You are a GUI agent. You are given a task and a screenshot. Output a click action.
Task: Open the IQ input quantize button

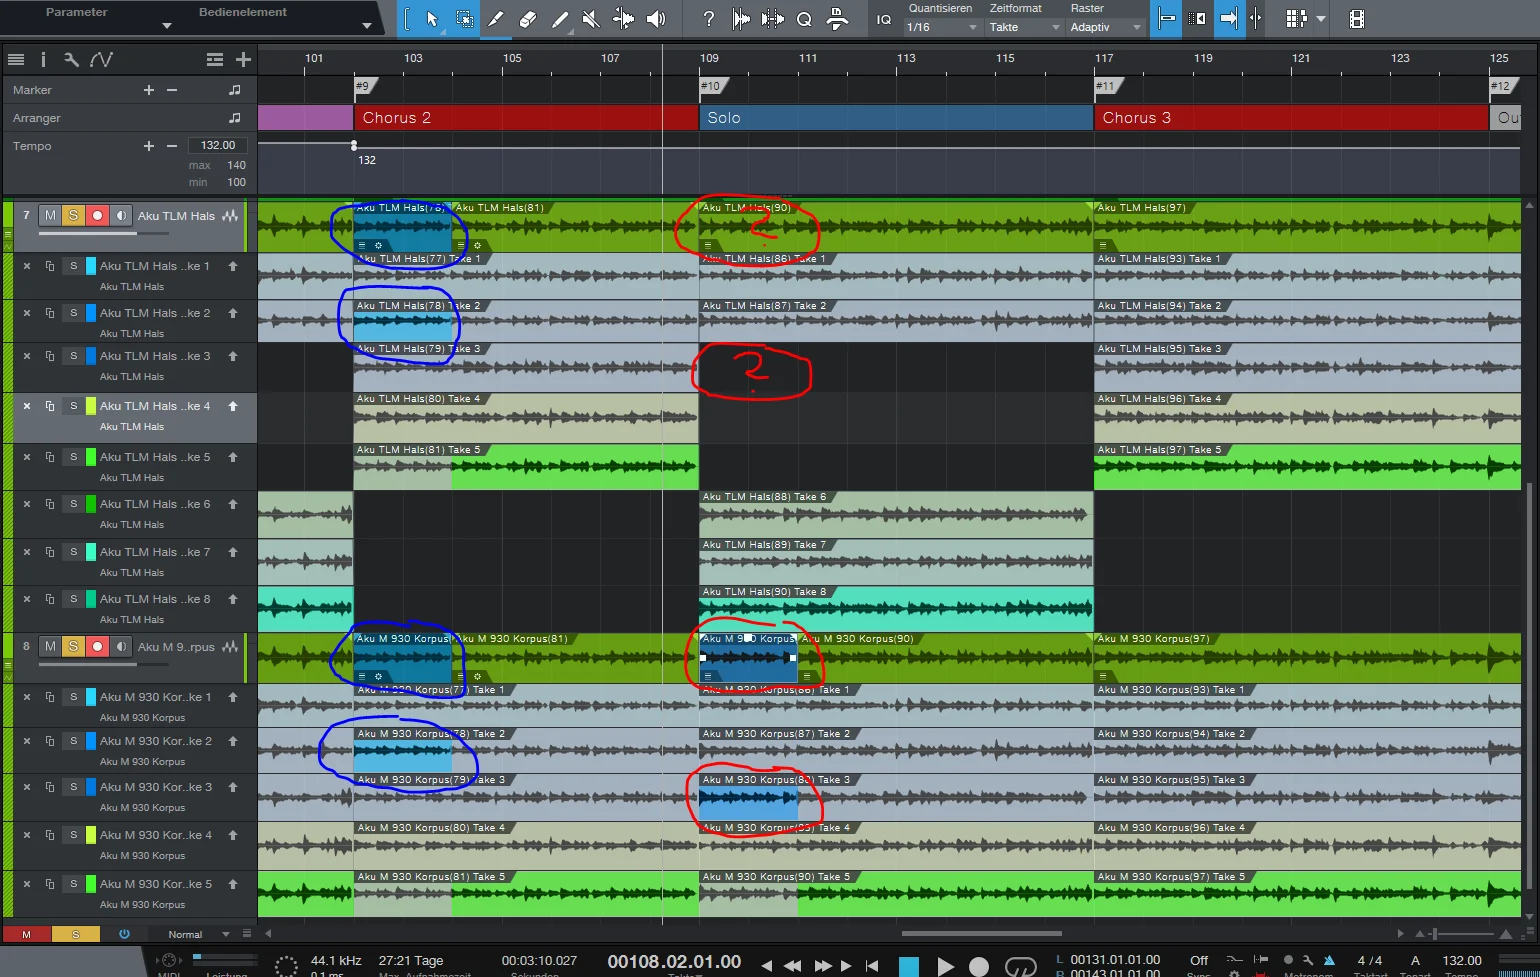coord(883,19)
